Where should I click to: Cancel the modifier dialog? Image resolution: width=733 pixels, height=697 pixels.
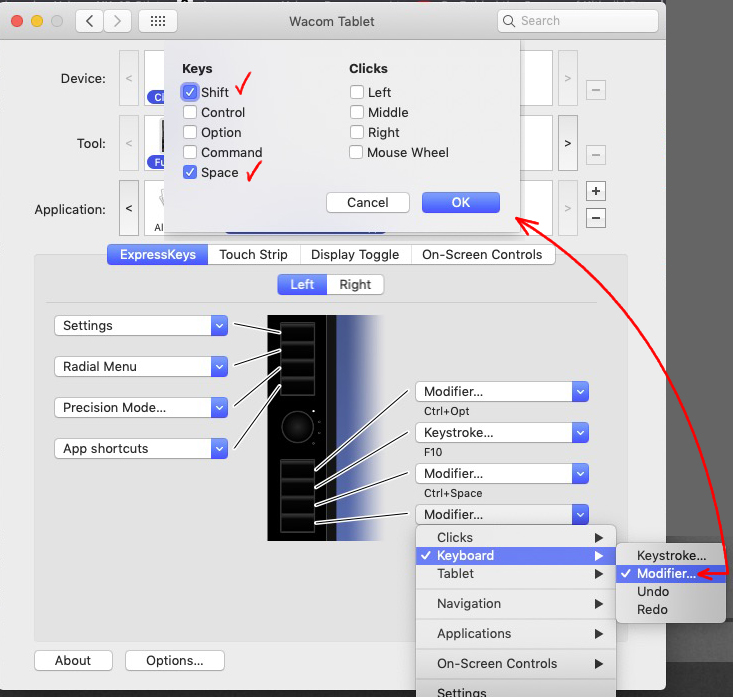tap(368, 202)
